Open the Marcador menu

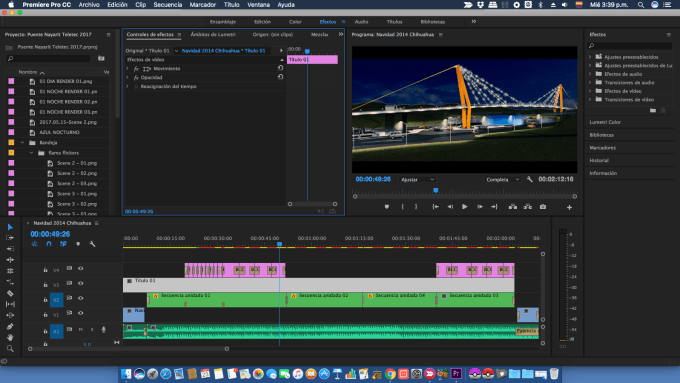[x=203, y=5]
